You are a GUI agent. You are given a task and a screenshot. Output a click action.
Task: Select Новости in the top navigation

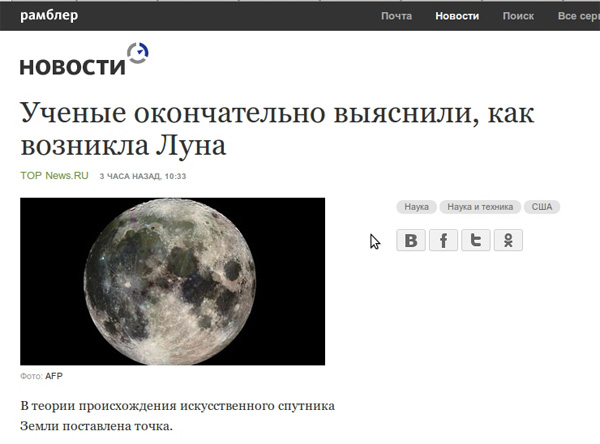point(457,16)
